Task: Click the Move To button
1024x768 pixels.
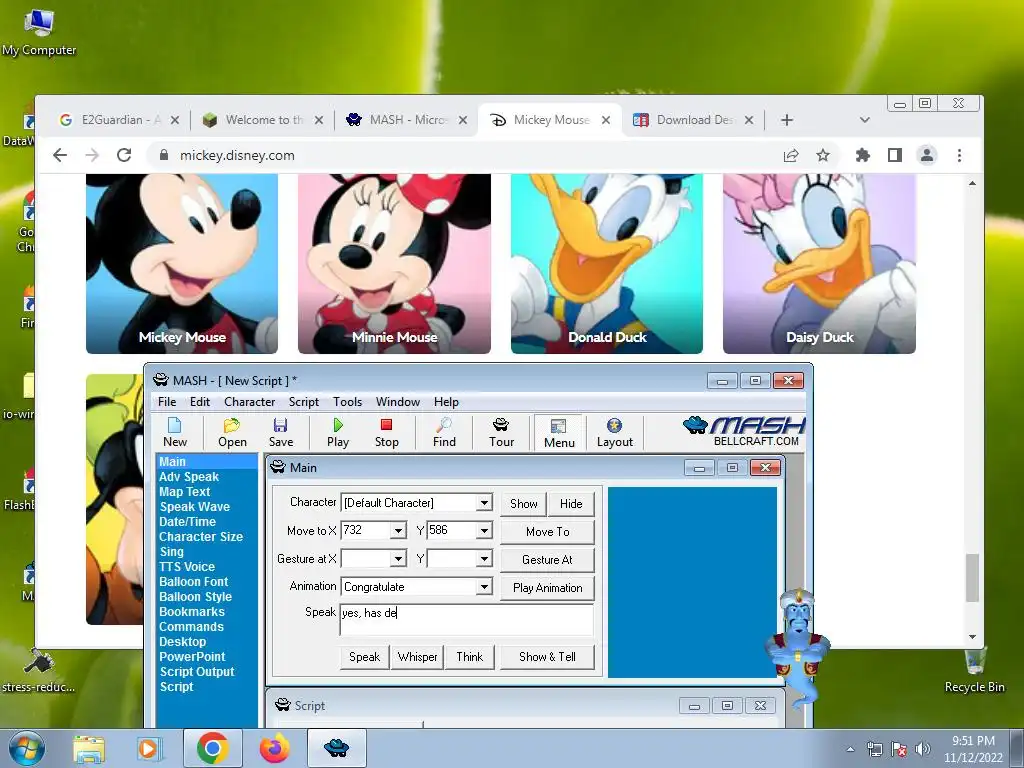Action: point(547,532)
